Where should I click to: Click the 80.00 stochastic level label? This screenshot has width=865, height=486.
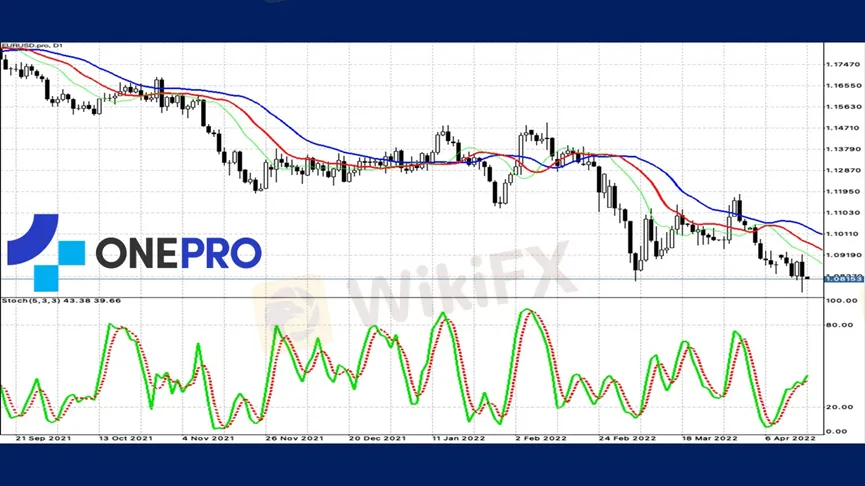[840, 325]
